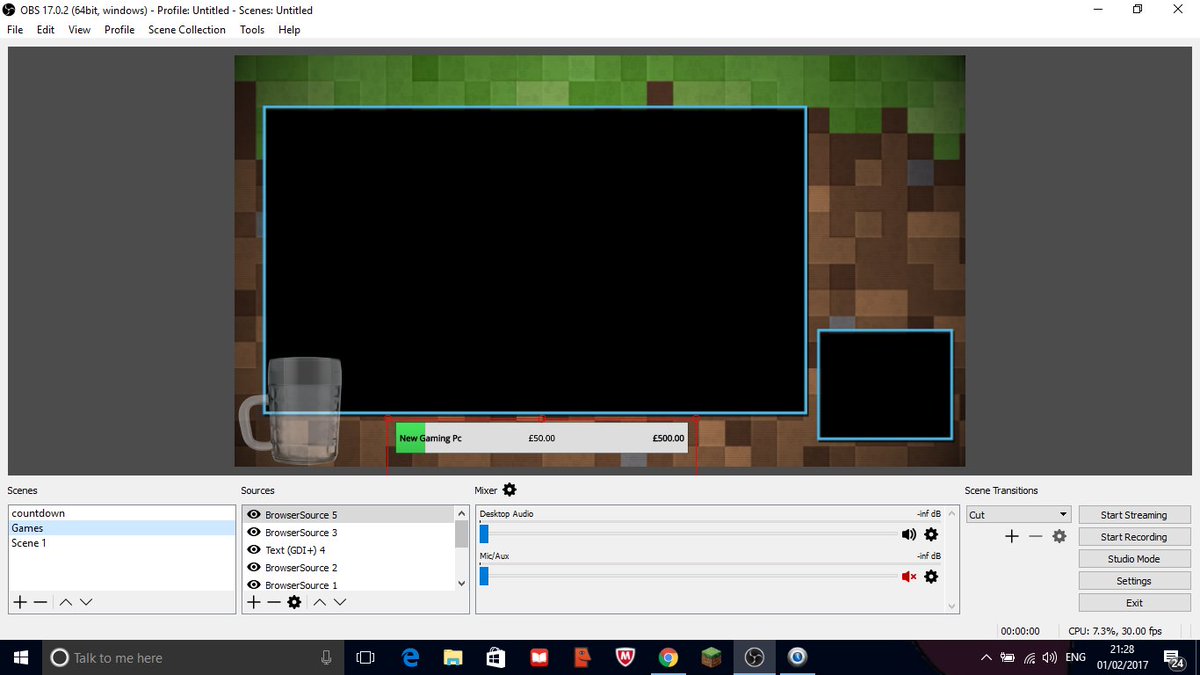Hide BrowserSource 2 with eye icon
The height and width of the screenshot is (675, 1200).
coord(254,567)
